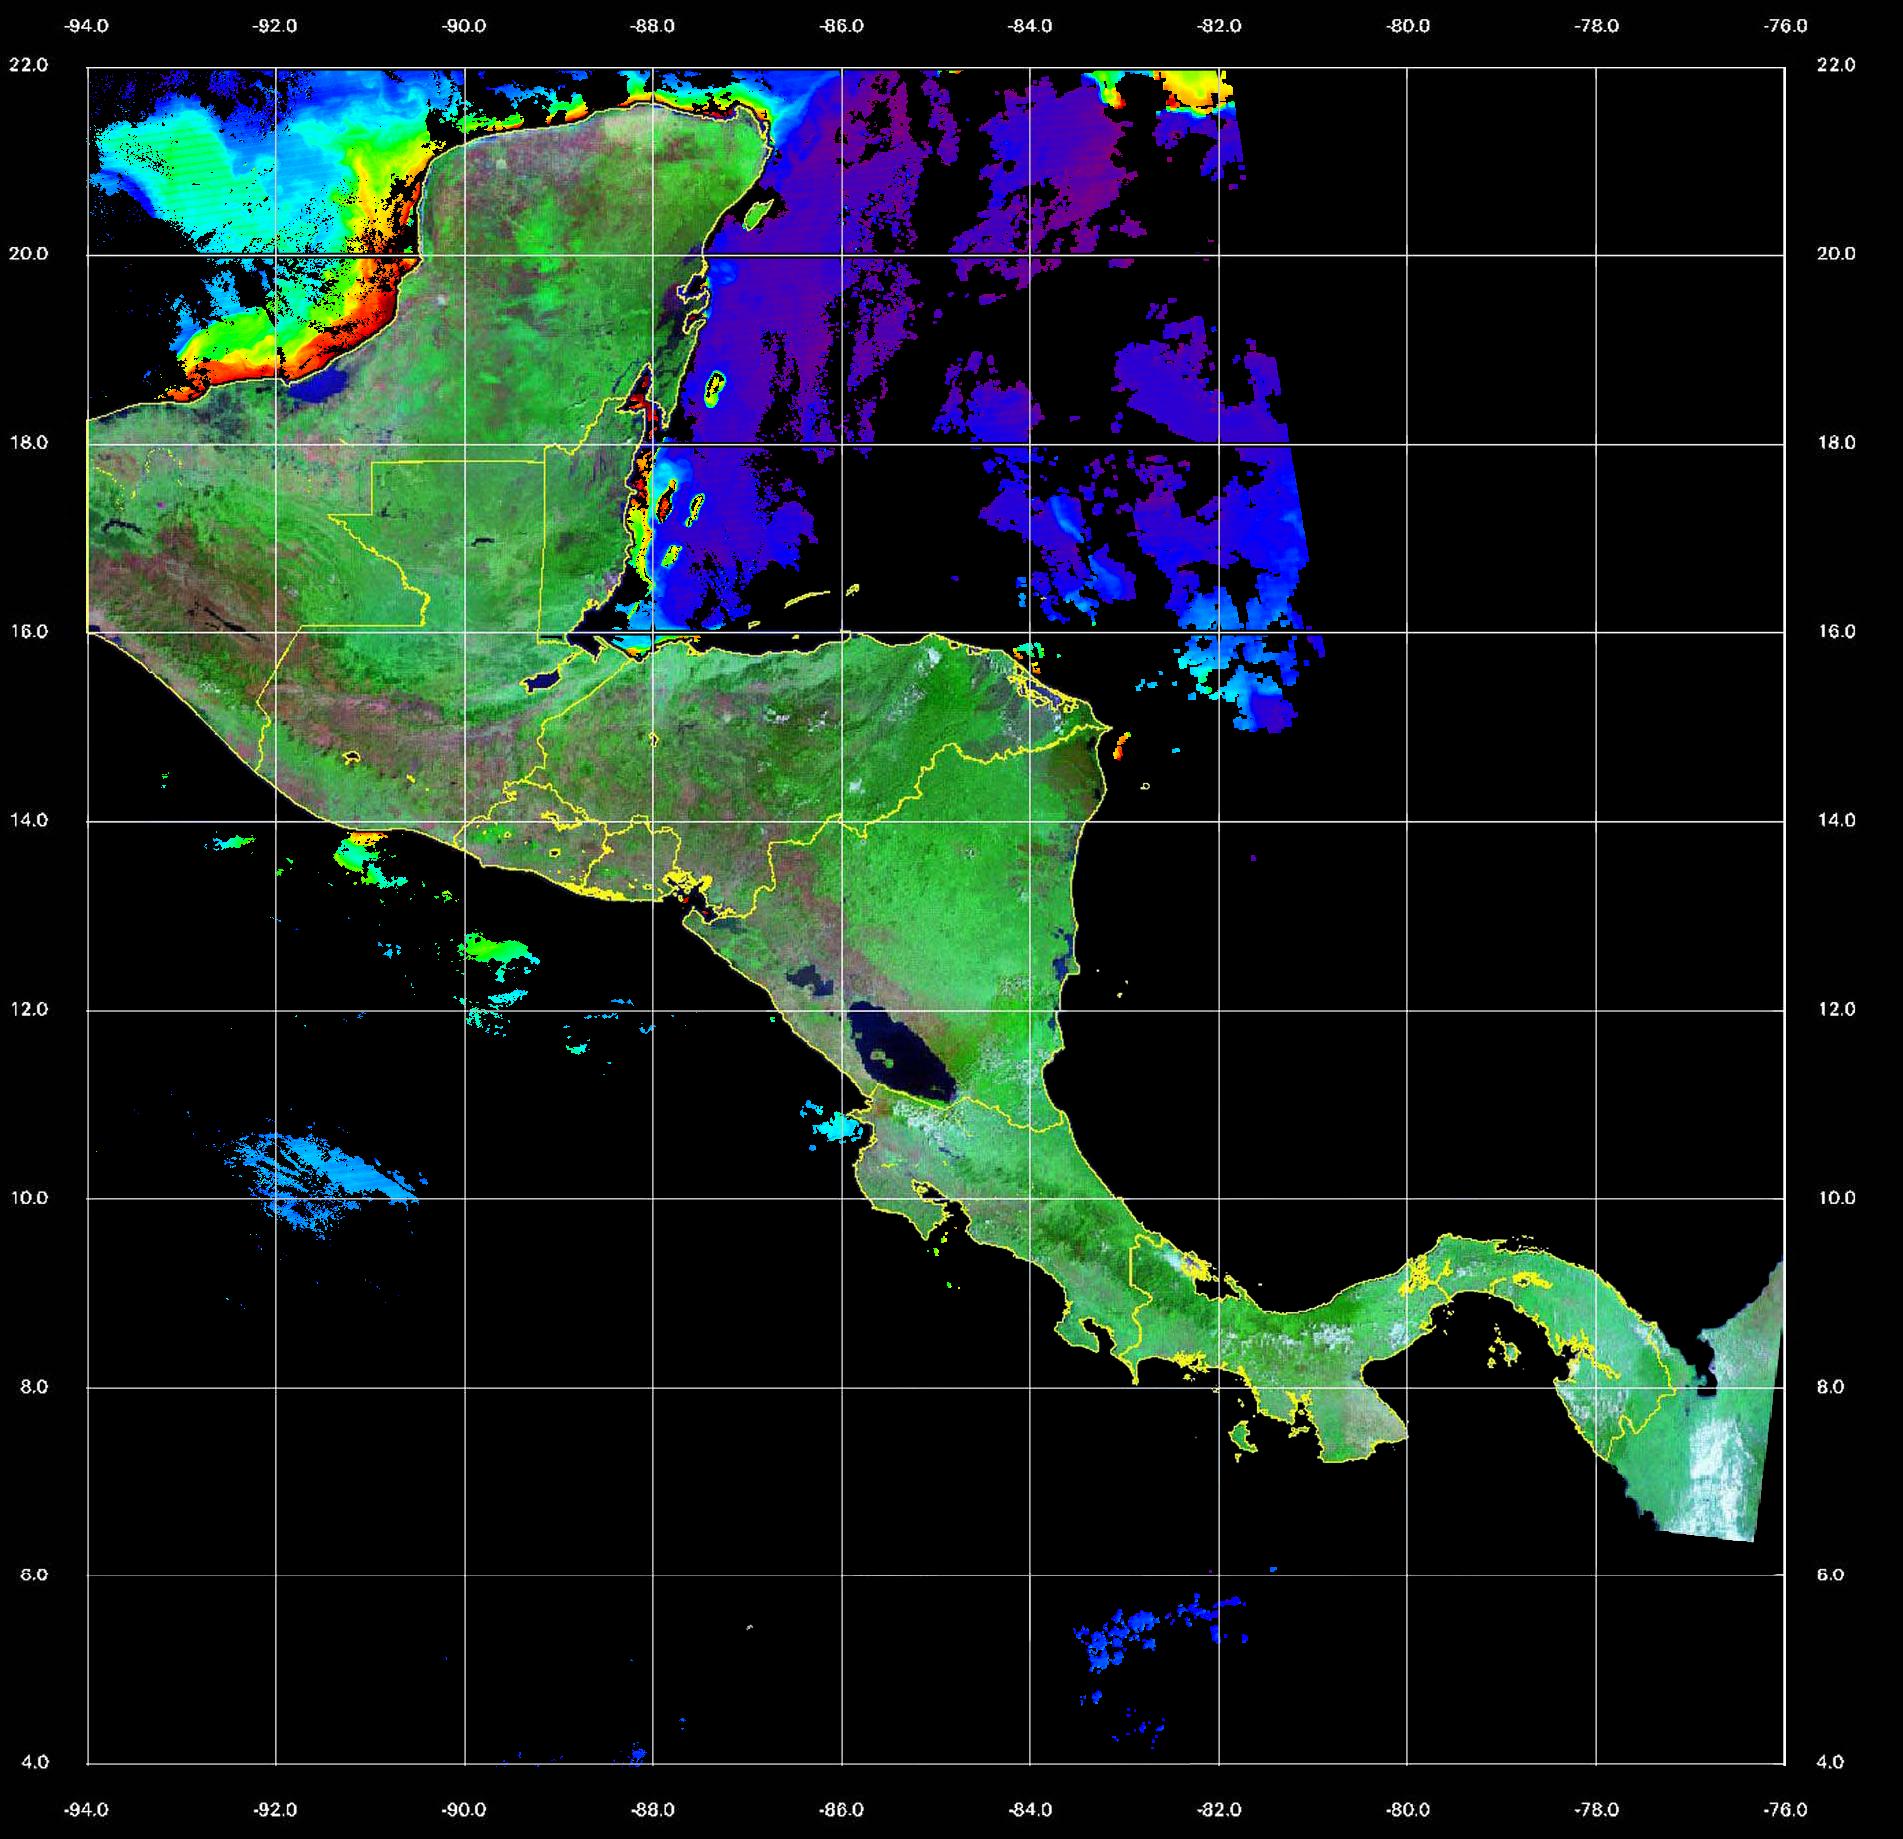Image resolution: width=1903 pixels, height=1839 pixels.
Task: Select green Cozumel island off Yucatan
Action: [x=758, y=211]
